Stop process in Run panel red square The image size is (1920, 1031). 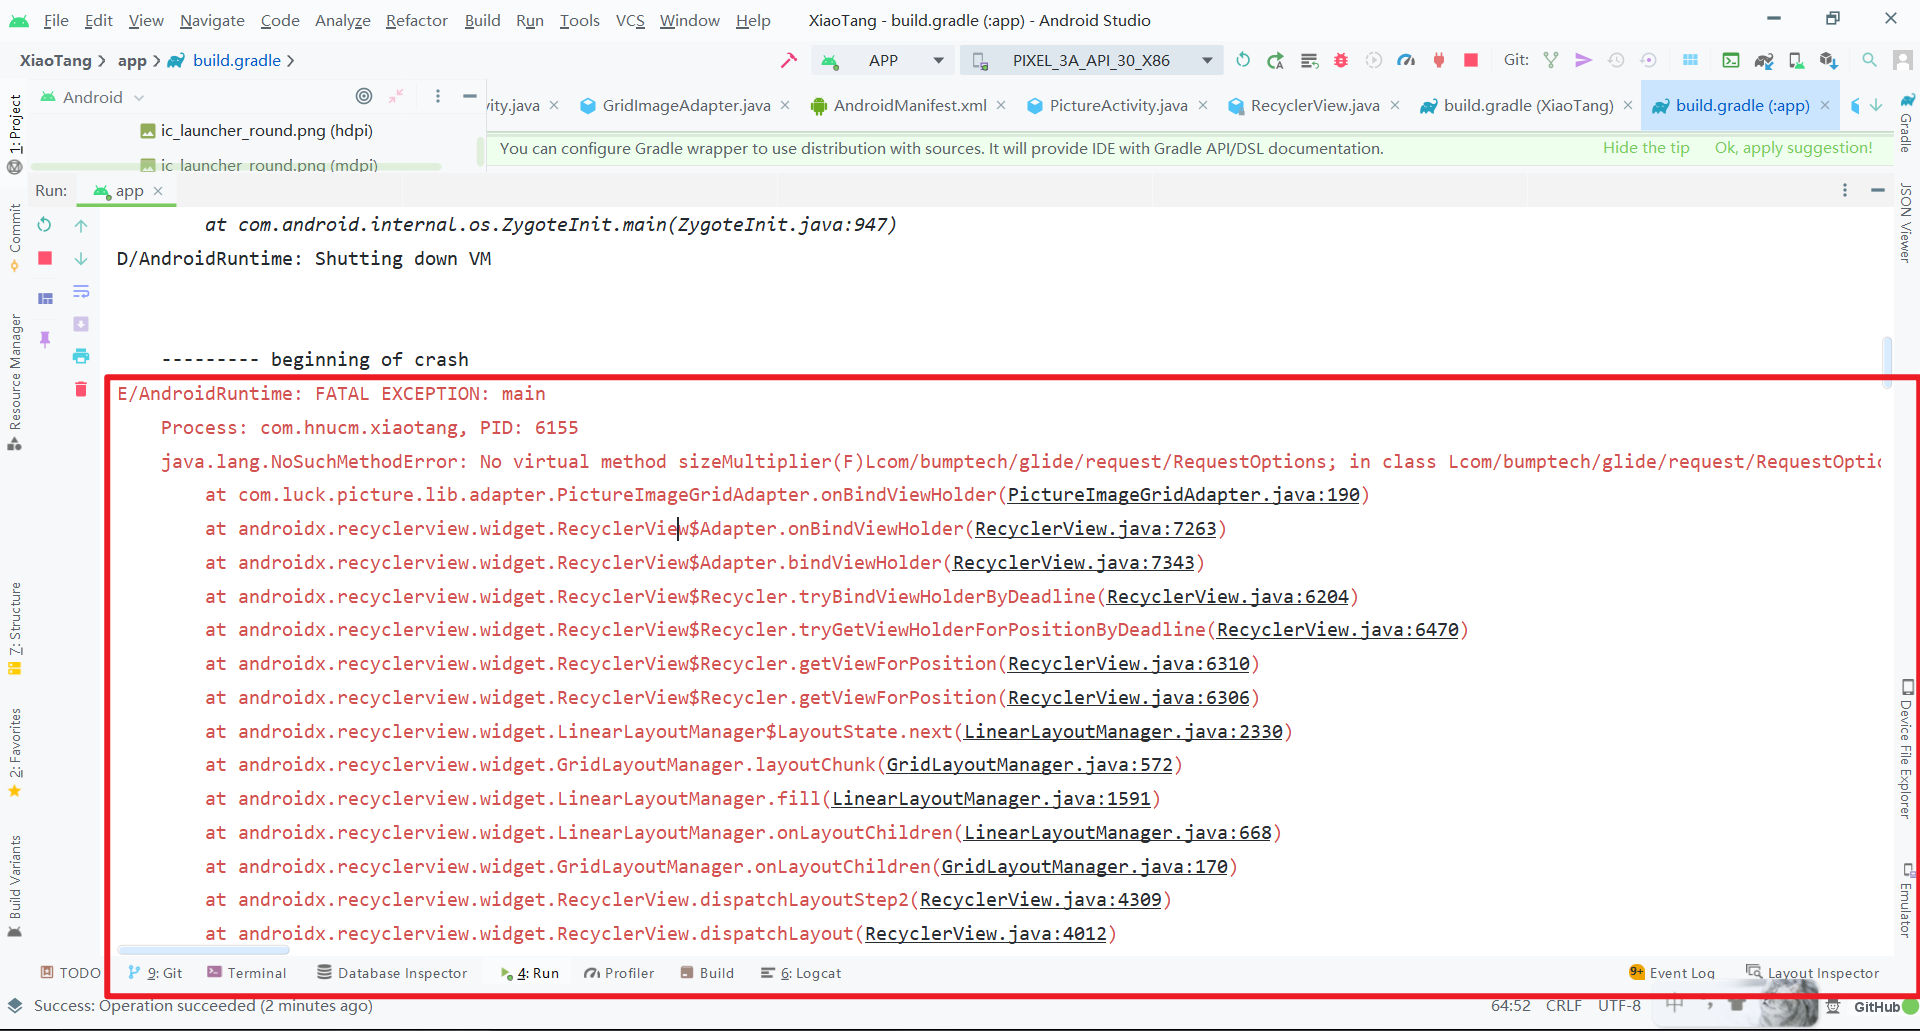pyautogui.click(x=45, y=258)
